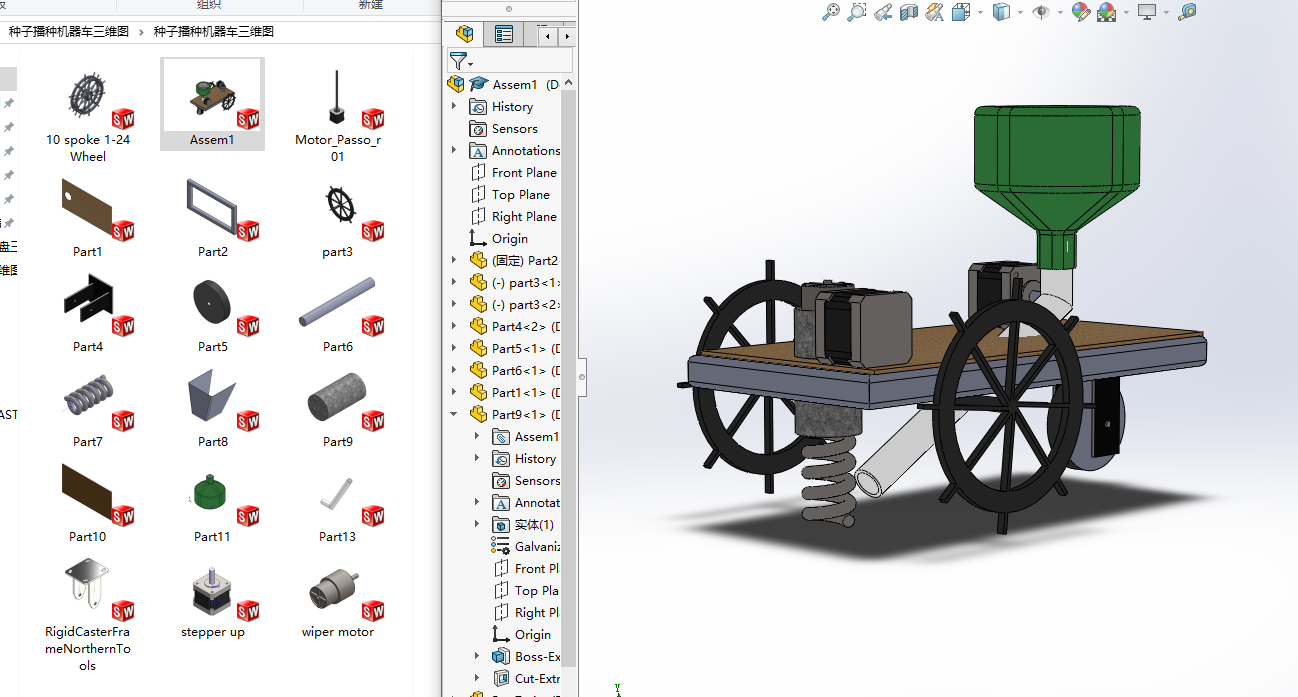The width and height of the screenshot is (1298, 697).
Task: Select the Zoom to Area tool
Action: tap(857, 12)
